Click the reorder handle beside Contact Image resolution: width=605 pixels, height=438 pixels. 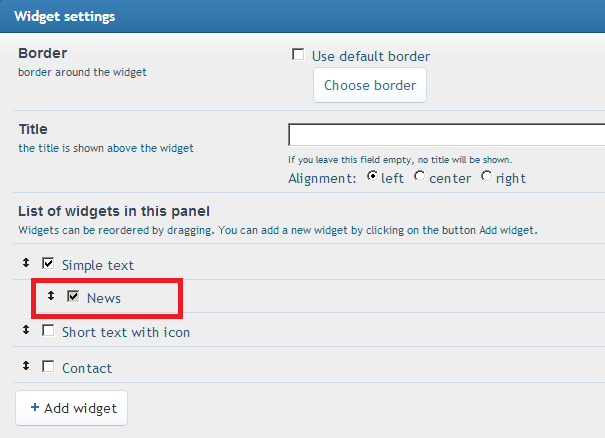coord(26,367)
